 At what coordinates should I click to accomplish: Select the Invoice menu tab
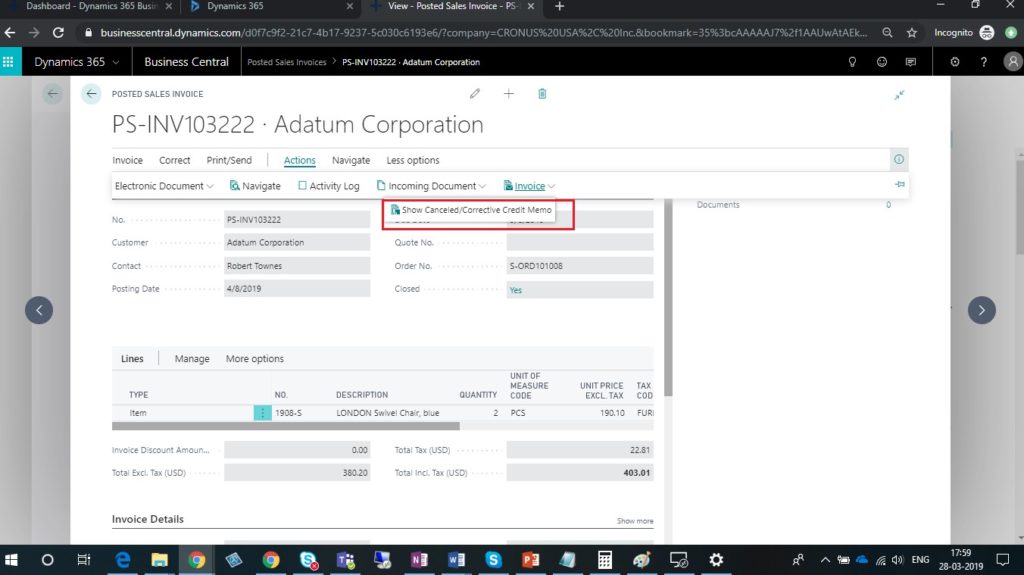[127, 160]
